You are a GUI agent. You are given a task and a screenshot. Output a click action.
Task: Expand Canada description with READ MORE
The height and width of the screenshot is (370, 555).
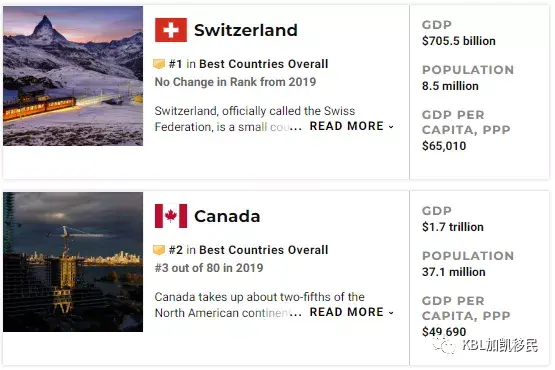tap(347, 312)
